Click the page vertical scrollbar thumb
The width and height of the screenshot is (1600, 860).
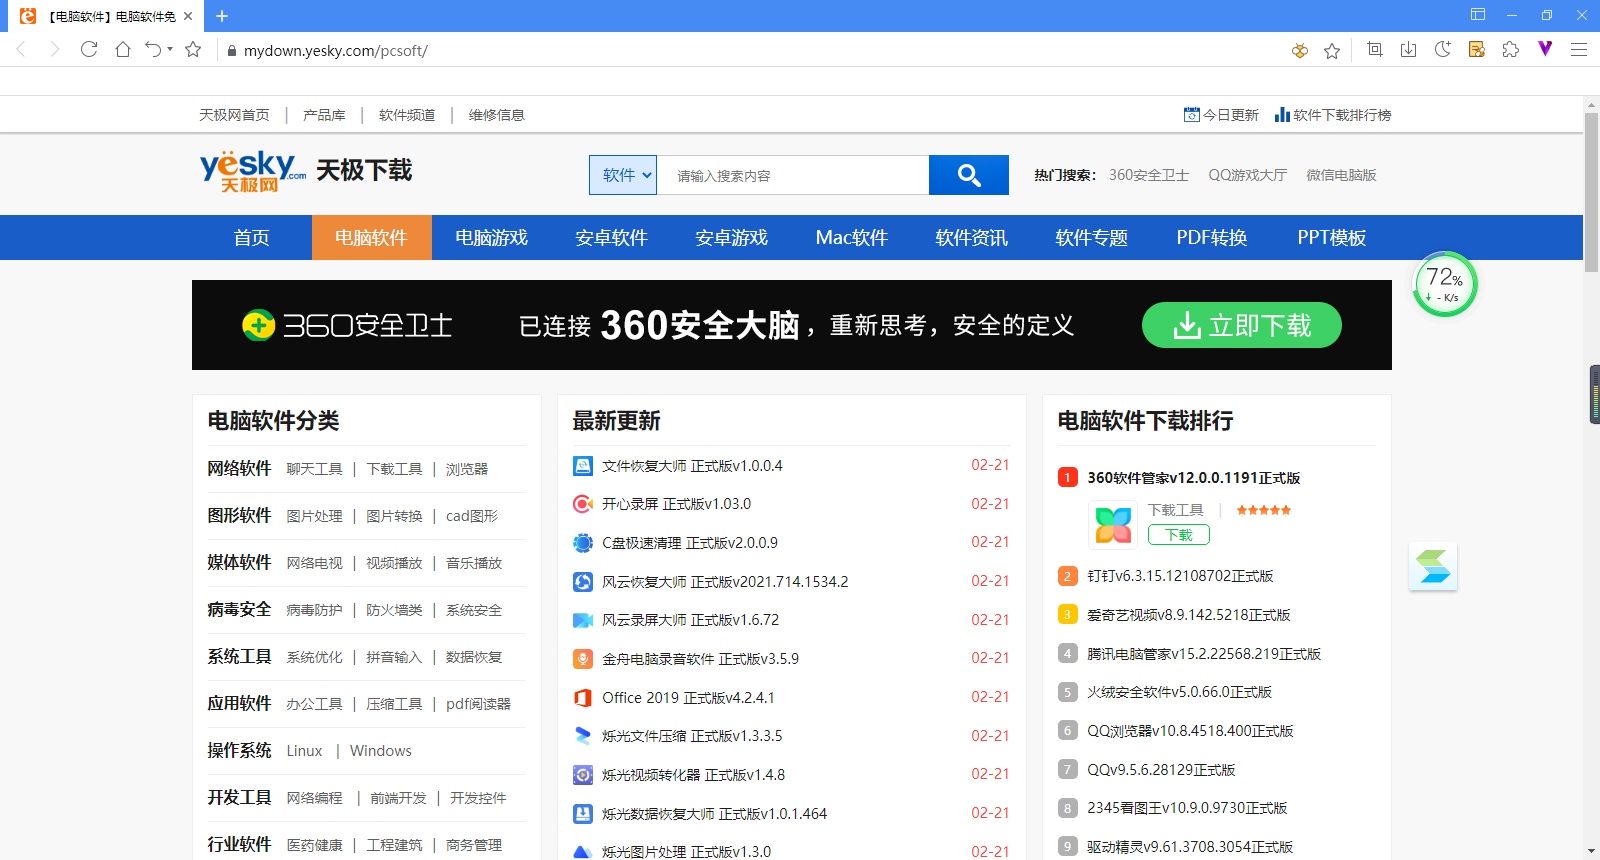1591,193
